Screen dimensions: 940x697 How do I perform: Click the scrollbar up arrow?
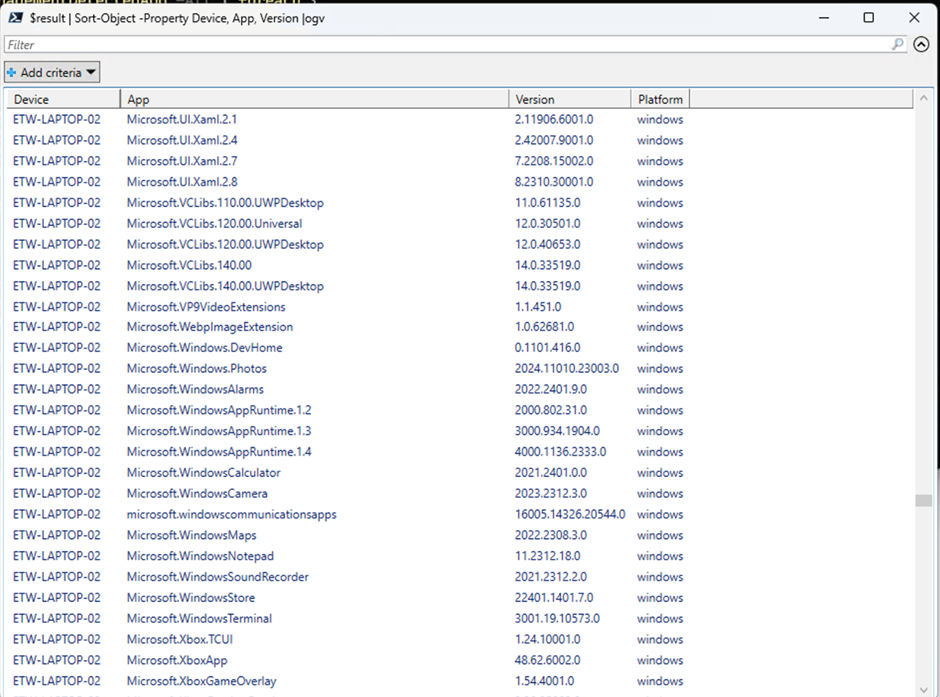click(924, 98)
